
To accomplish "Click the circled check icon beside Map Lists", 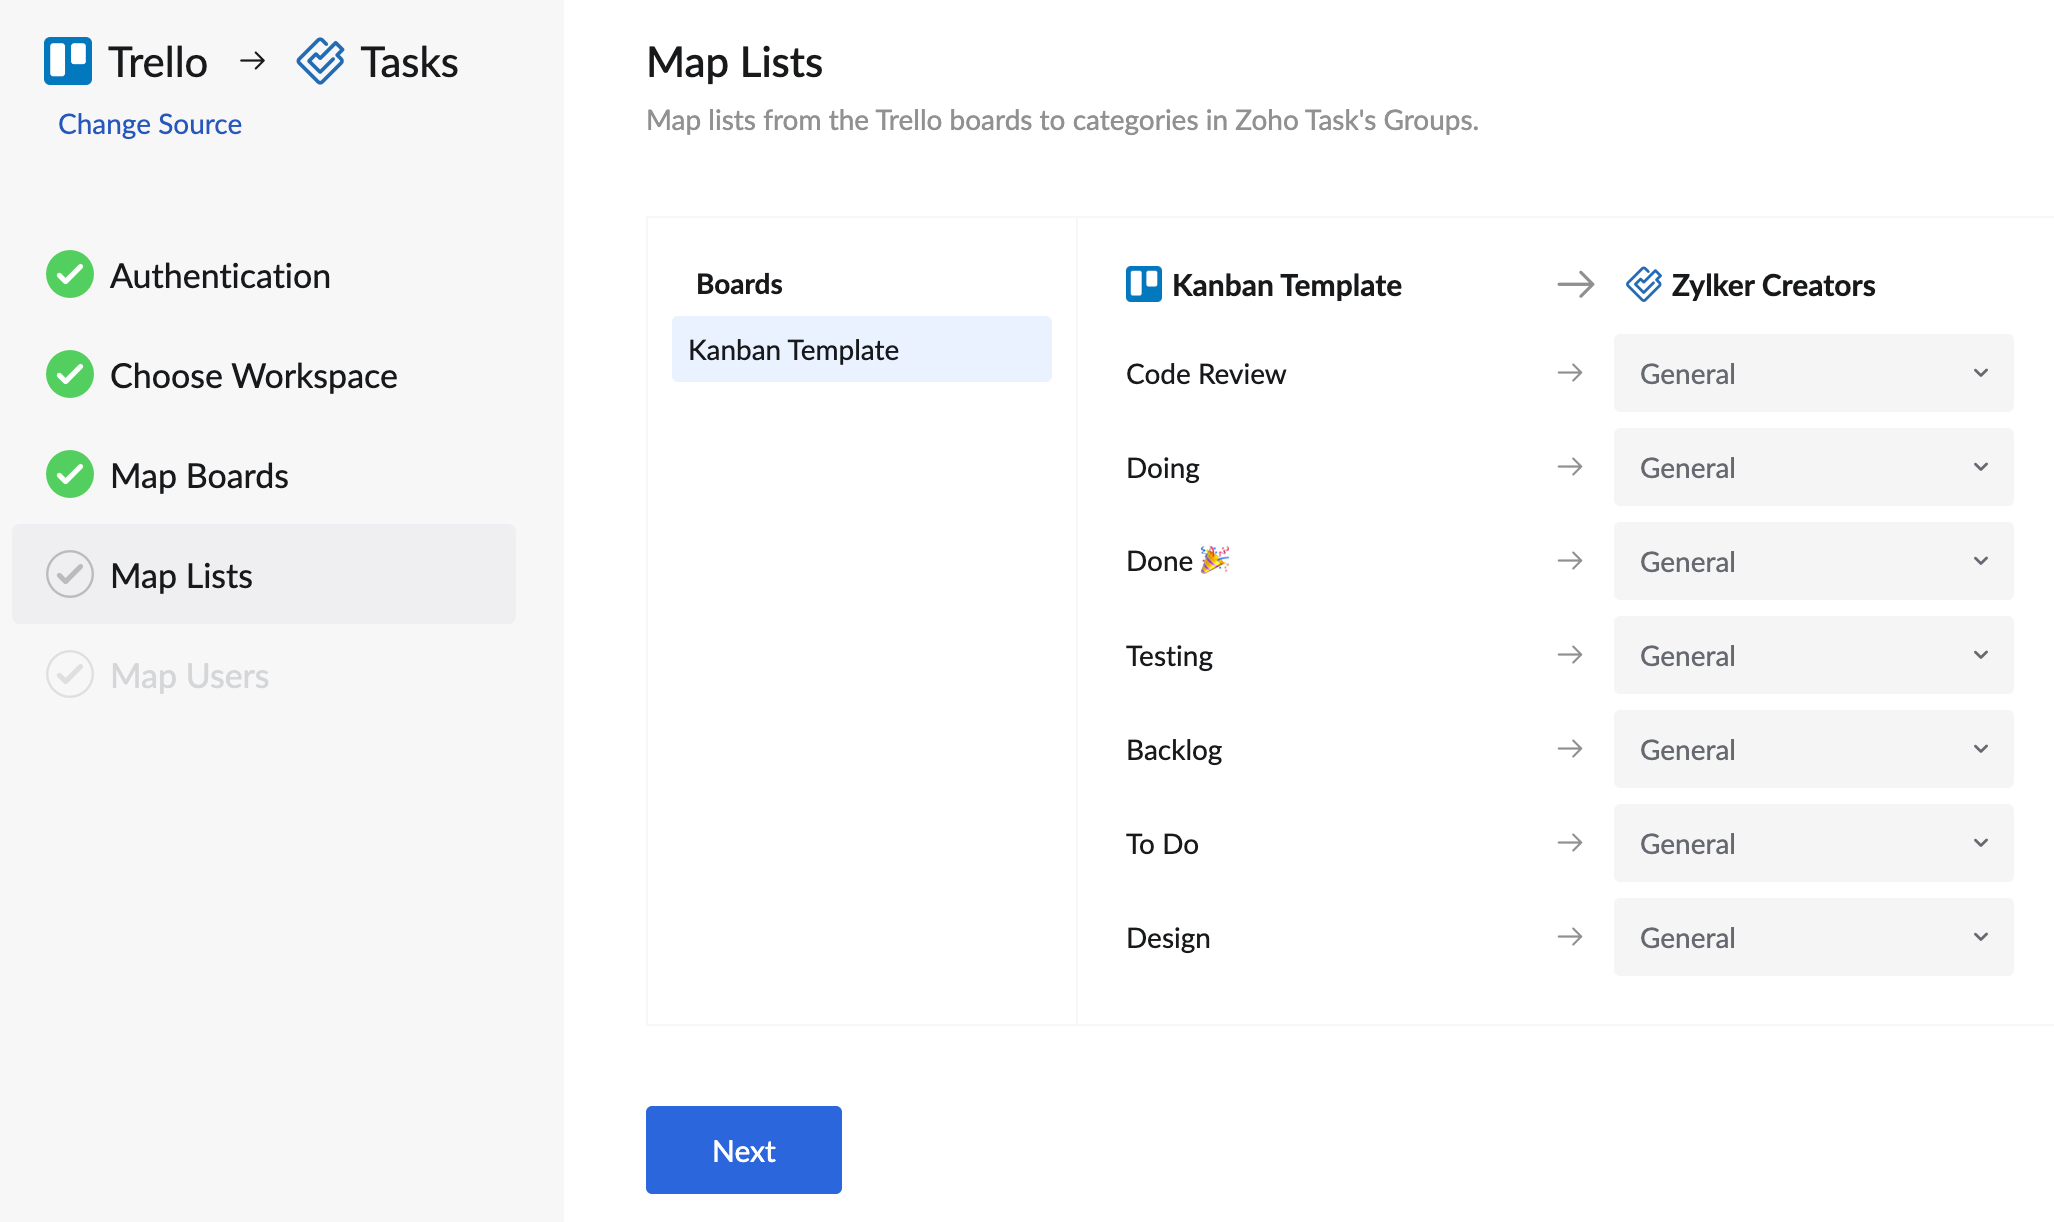I will click(68, 575).
